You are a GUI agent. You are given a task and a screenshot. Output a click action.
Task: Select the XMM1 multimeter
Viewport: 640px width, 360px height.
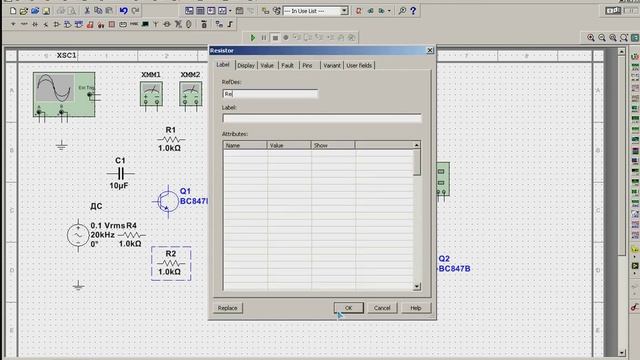click(151, 94)
